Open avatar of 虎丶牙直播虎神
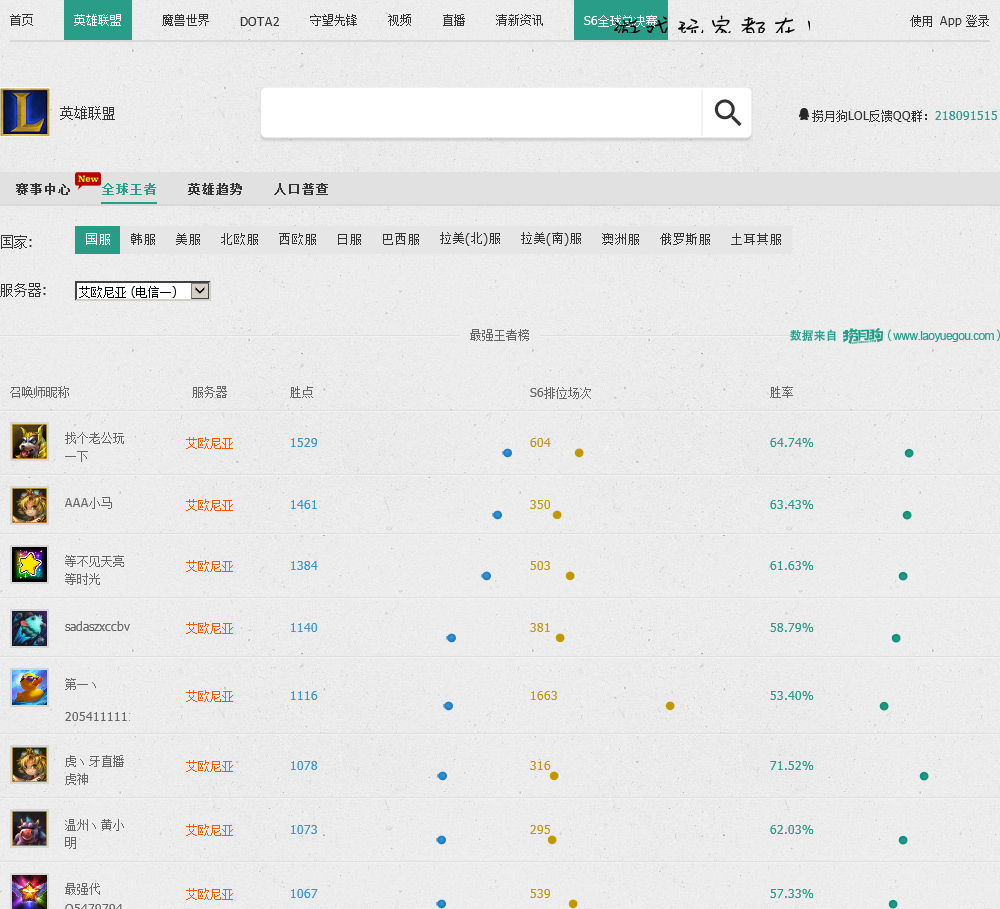The height and width of the screenshot is (909, 1000). click(29, 765)
